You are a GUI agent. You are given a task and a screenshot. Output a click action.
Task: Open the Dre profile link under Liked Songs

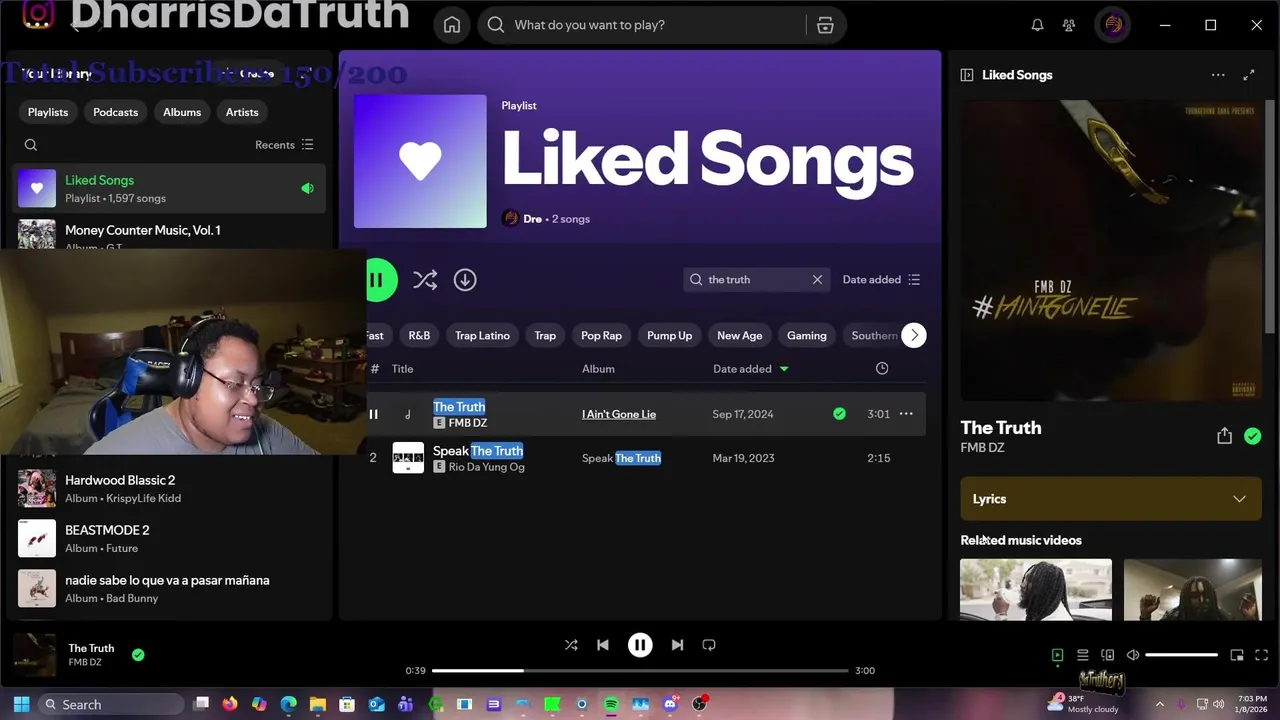point(532,219)
